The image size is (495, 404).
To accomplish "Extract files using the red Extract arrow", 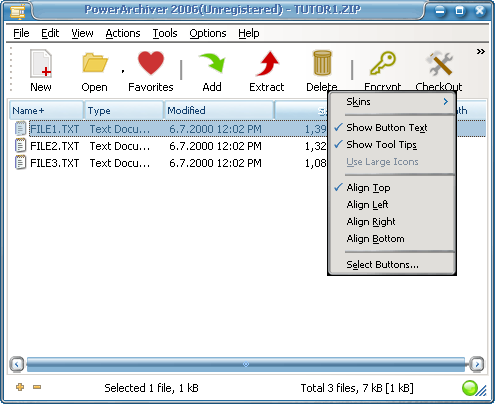I will pos(267,63).
